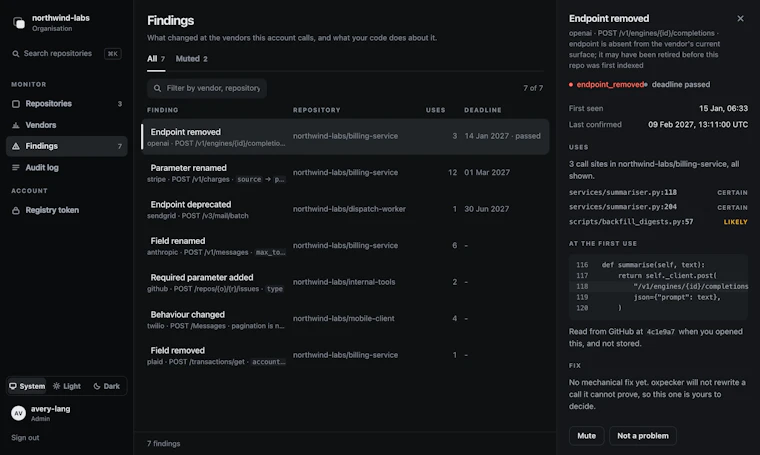The image size is (760, 455).
Task: Click the Registry token lock icon
Action: 16,210
